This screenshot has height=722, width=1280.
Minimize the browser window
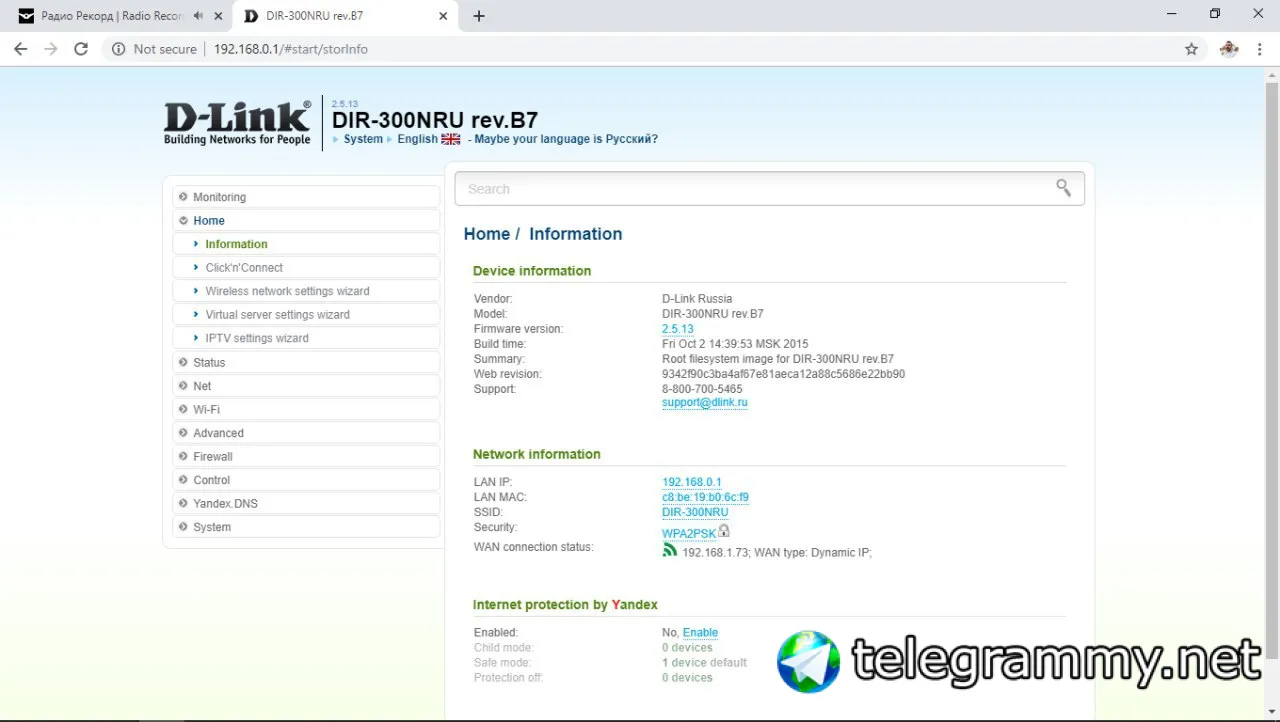tap(1170, 14)
